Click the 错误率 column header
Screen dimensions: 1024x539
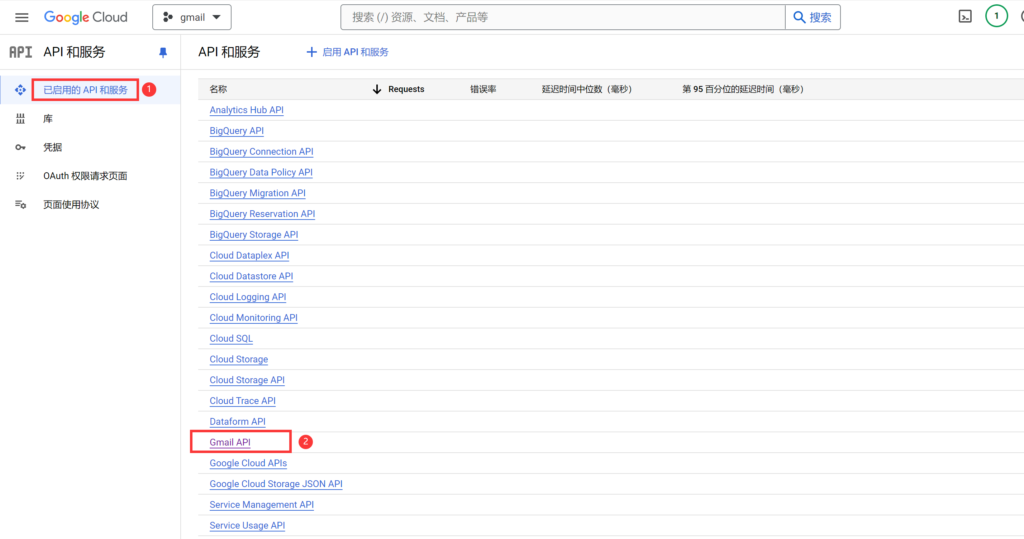[483, 90]
